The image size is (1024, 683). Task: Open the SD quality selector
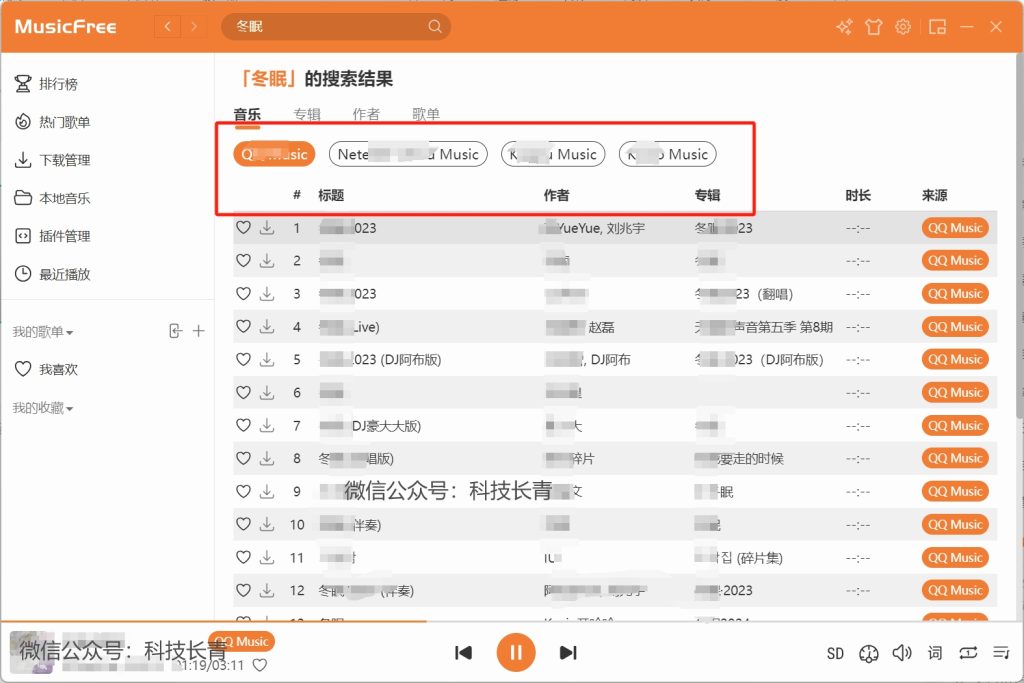[x=835, y=654]
